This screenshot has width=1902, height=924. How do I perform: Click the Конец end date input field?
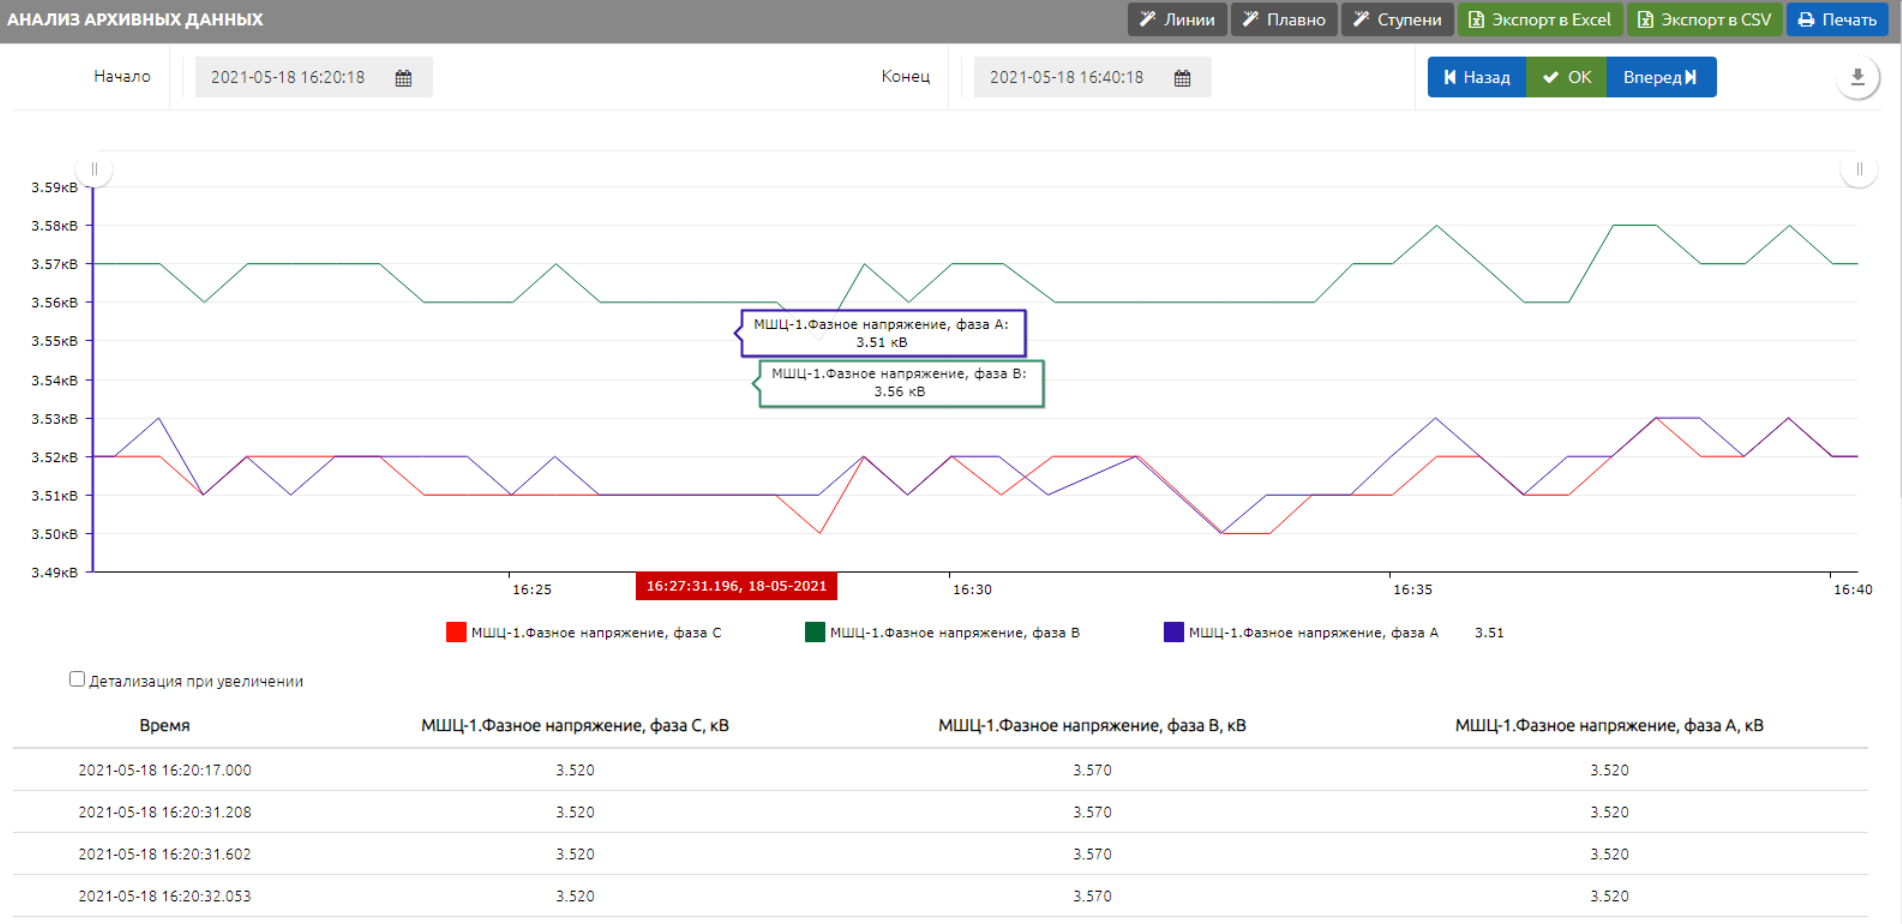coord(1066,78)
